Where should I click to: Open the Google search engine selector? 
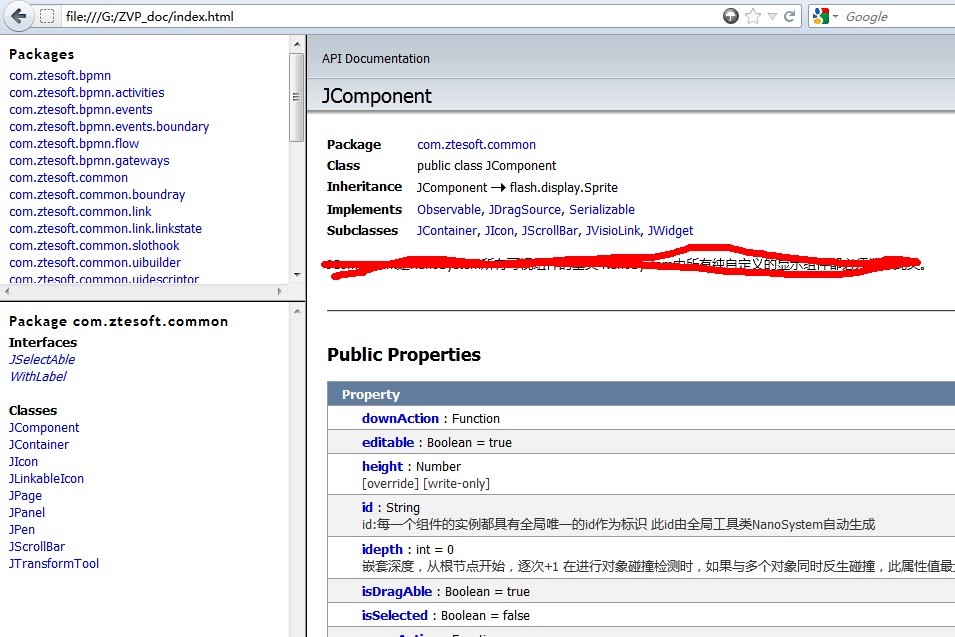coord(825,16)
